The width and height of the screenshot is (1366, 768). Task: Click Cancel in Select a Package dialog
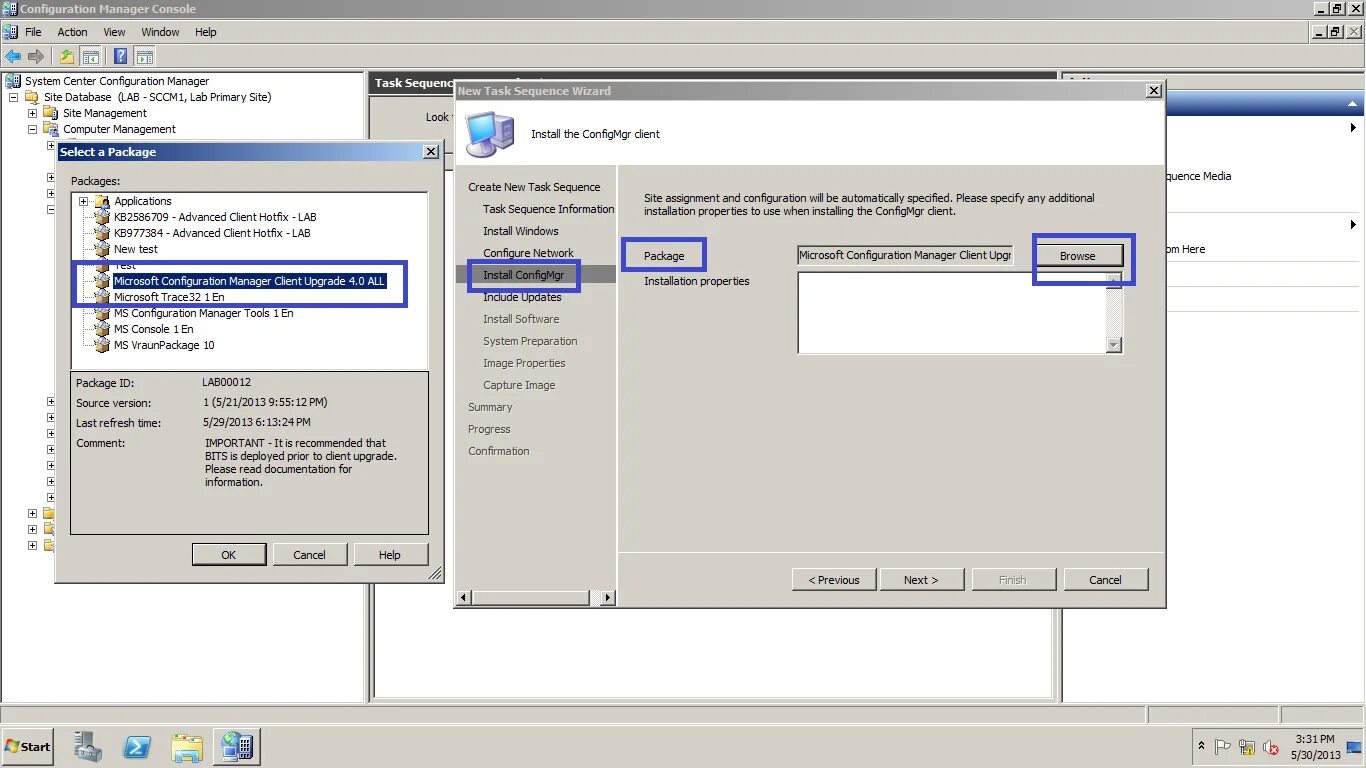point(309,555)
